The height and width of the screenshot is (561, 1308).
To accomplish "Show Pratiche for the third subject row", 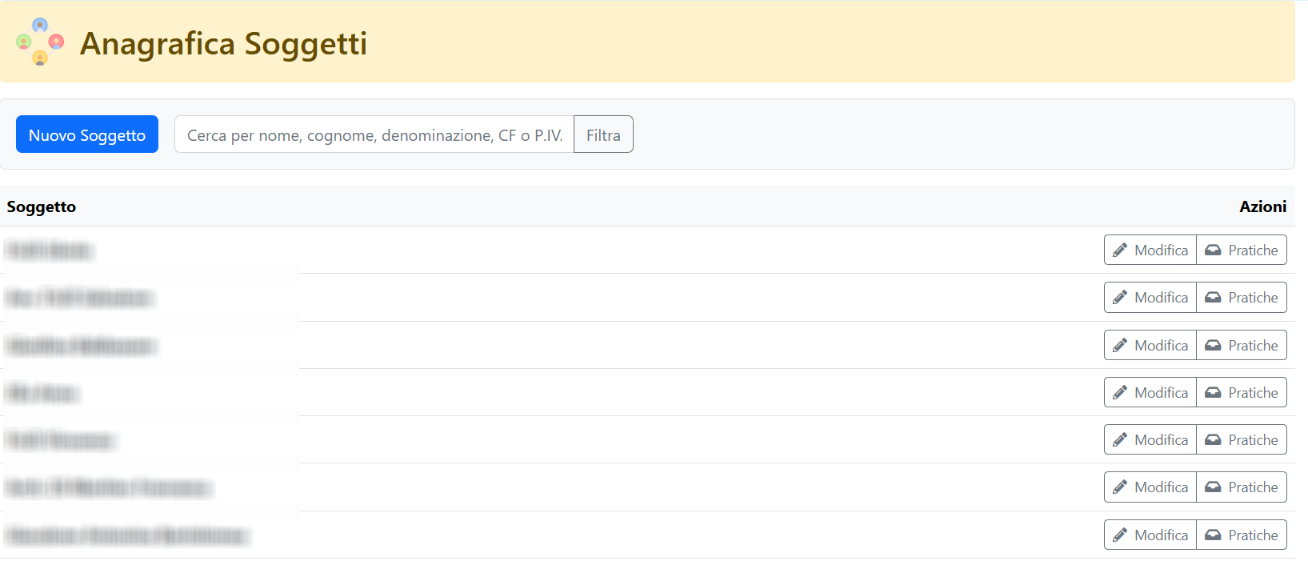I will (1241, 345).
